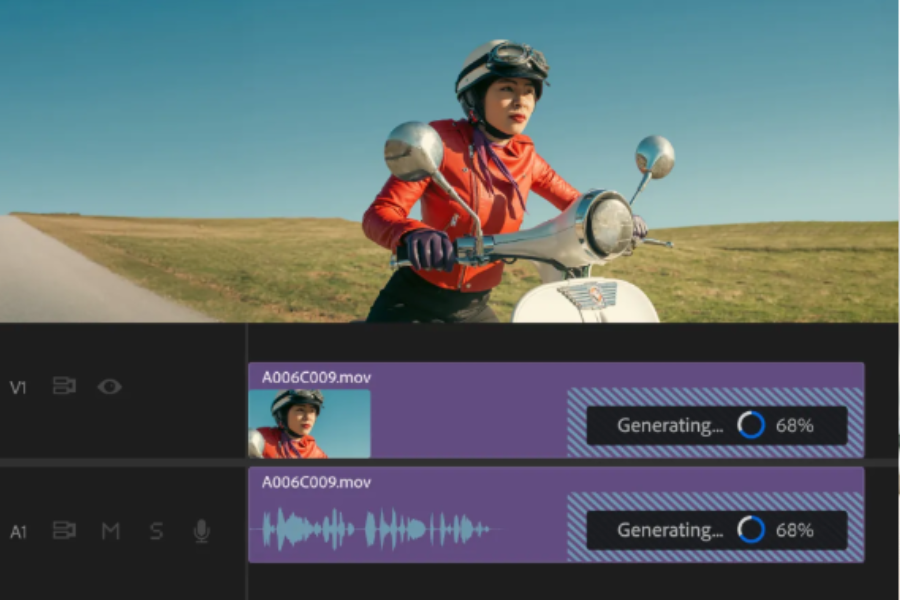
Task: Select the A006C009.mov clip name on V1
Action: 316,377
